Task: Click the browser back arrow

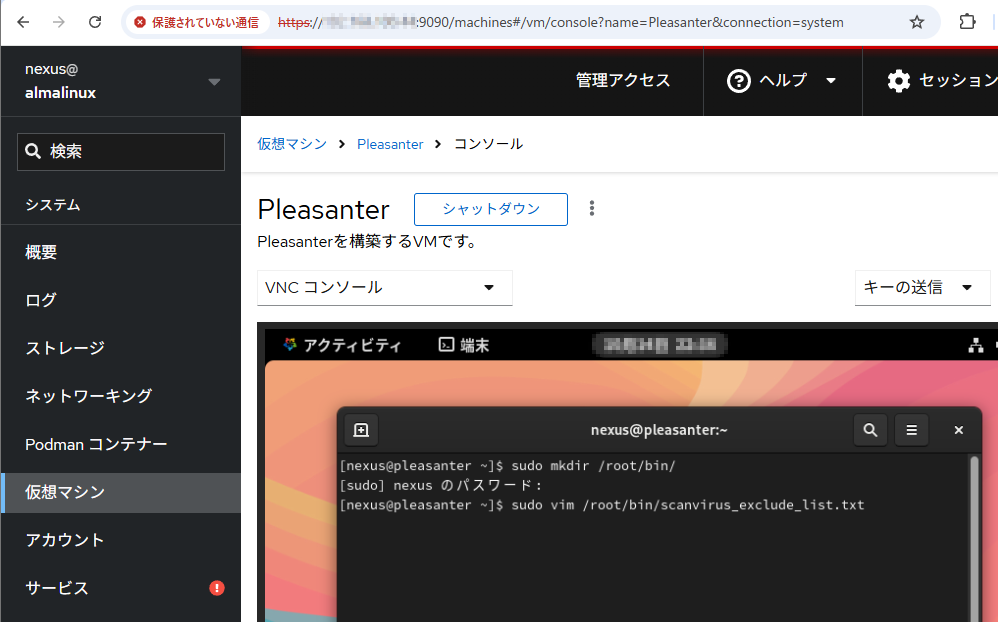Action: pos(23,22)
